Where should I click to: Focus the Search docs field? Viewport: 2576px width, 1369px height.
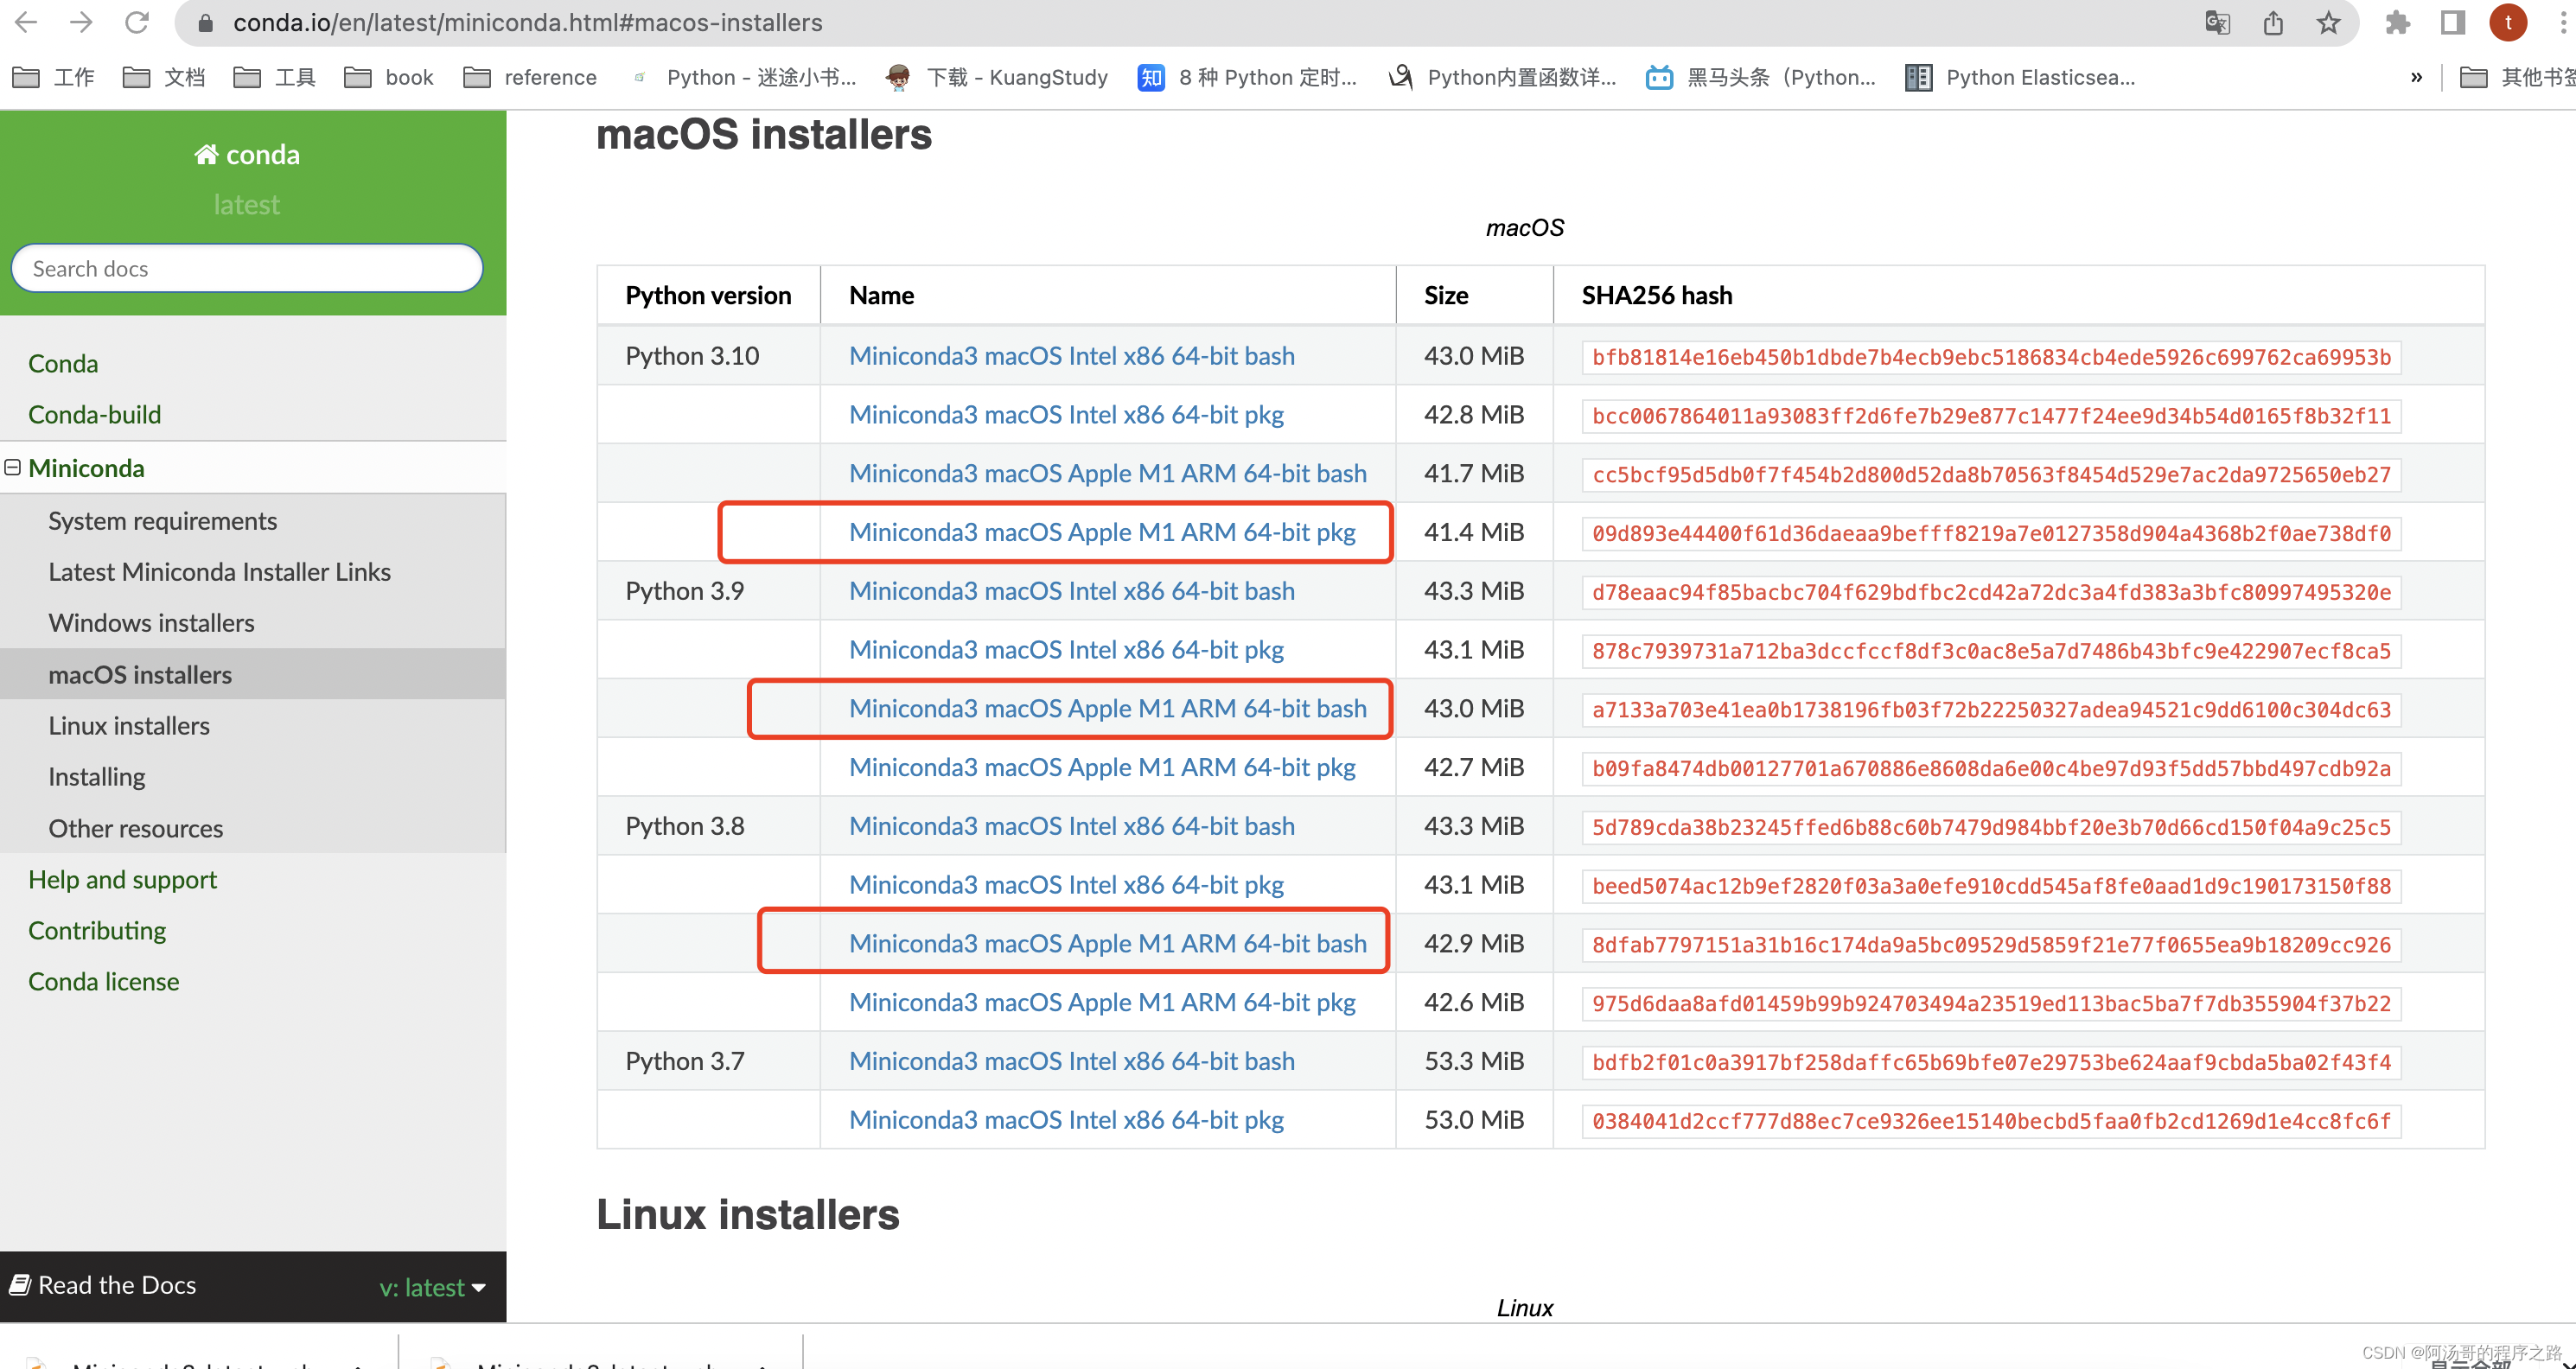click(x=247, y=268)
